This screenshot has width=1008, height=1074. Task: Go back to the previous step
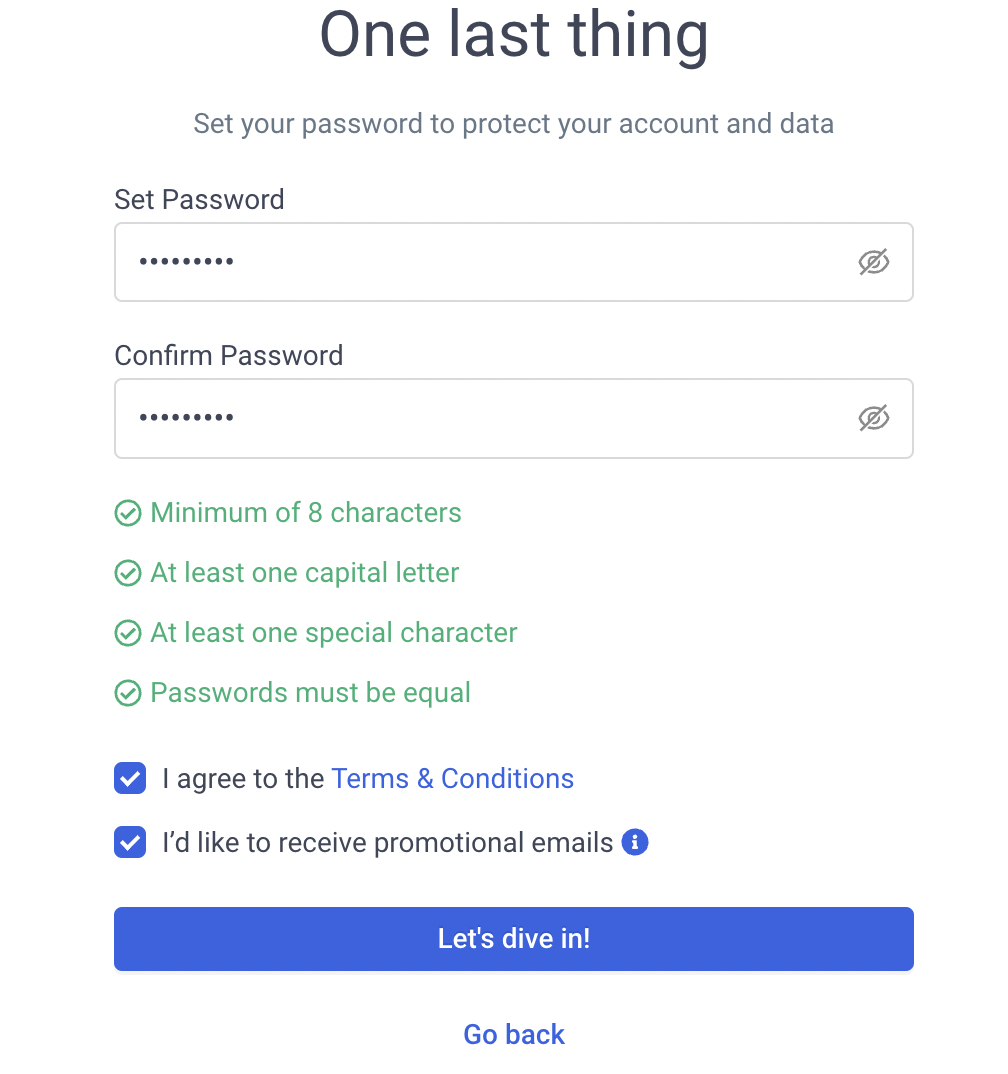click(514, 1034)
